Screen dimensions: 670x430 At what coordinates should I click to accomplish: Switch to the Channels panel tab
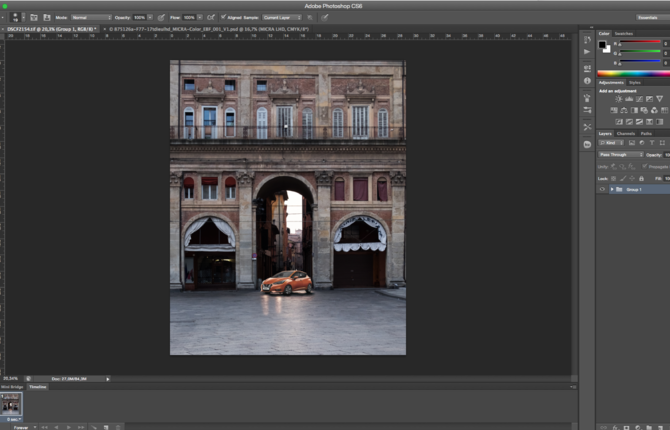click(x=625, y=134)
